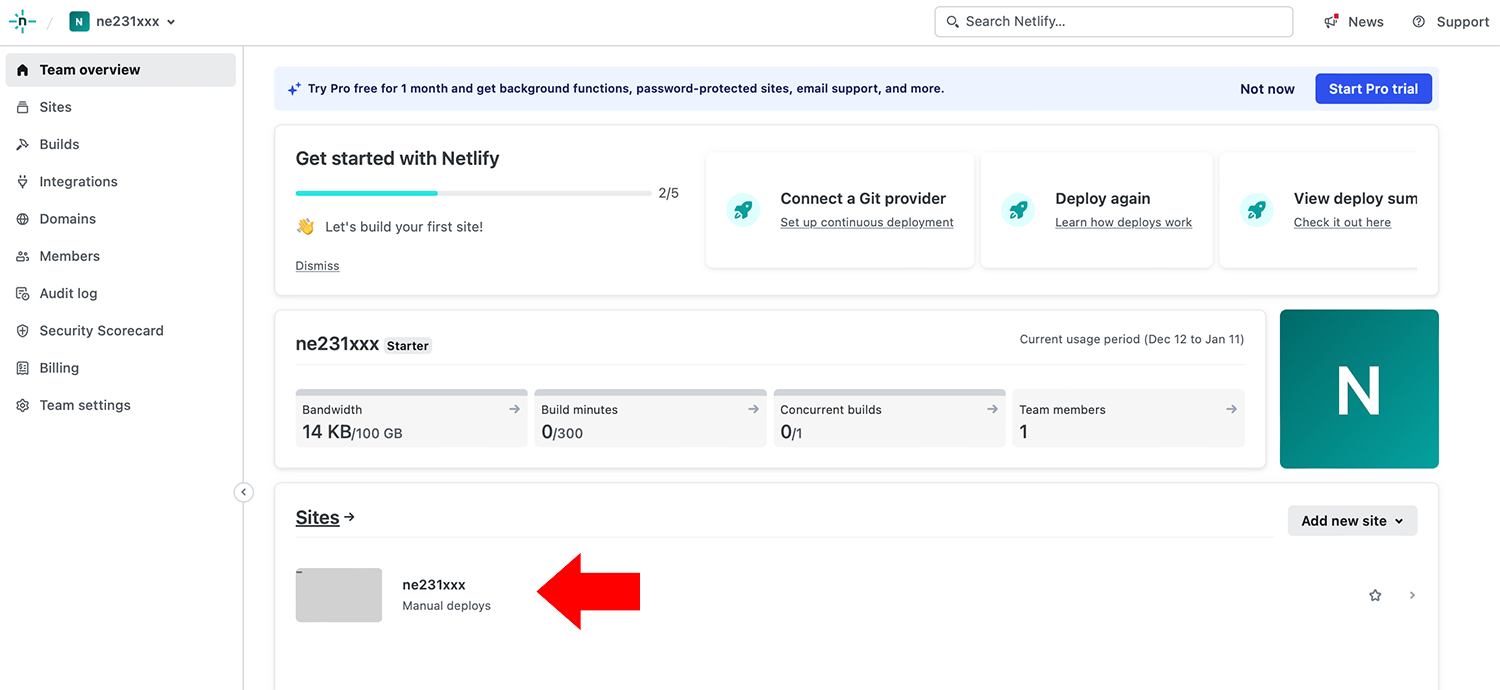
Task: Open the ne231xxx site row chevron
Action: 1412,595
